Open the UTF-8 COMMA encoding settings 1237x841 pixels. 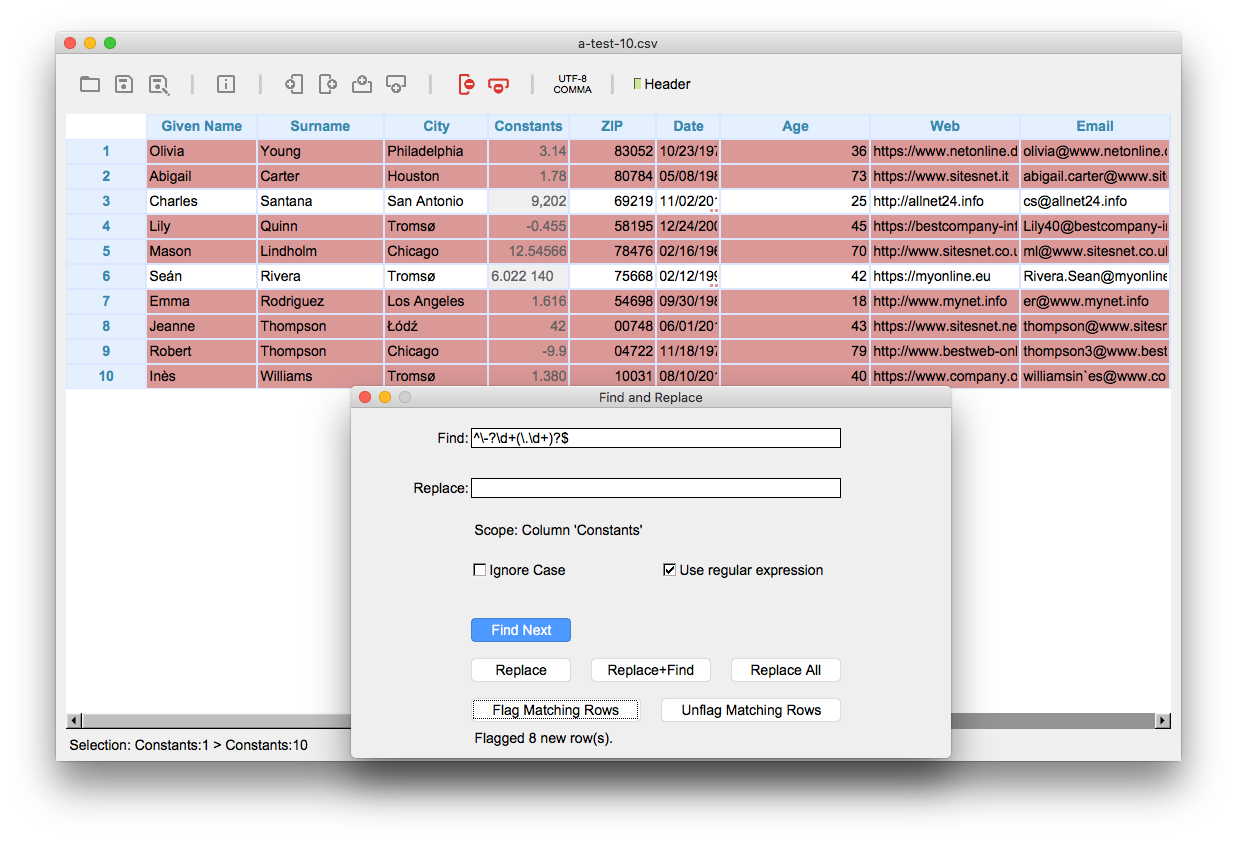pos(572,84)
